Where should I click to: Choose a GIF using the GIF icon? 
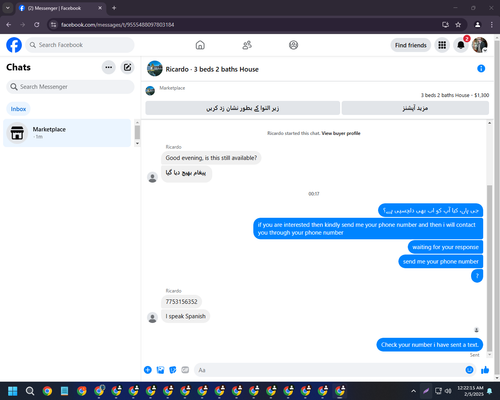pyautogui.click(x=185, y=370)
